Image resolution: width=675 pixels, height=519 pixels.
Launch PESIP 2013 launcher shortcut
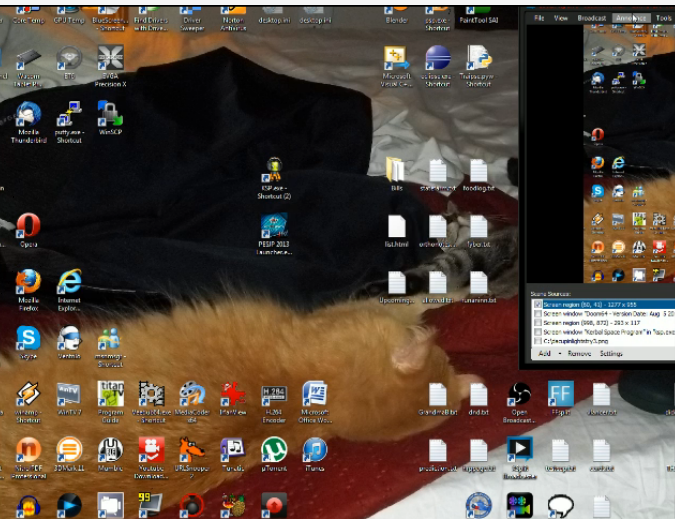pyautogui.click(x=274, y=234)
